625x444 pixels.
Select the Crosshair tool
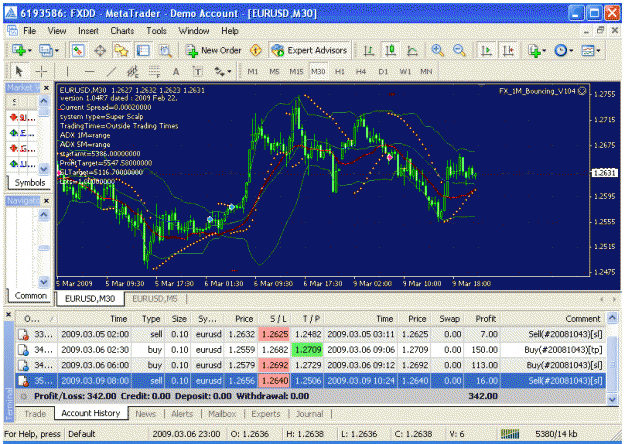[x=41, y=72]
